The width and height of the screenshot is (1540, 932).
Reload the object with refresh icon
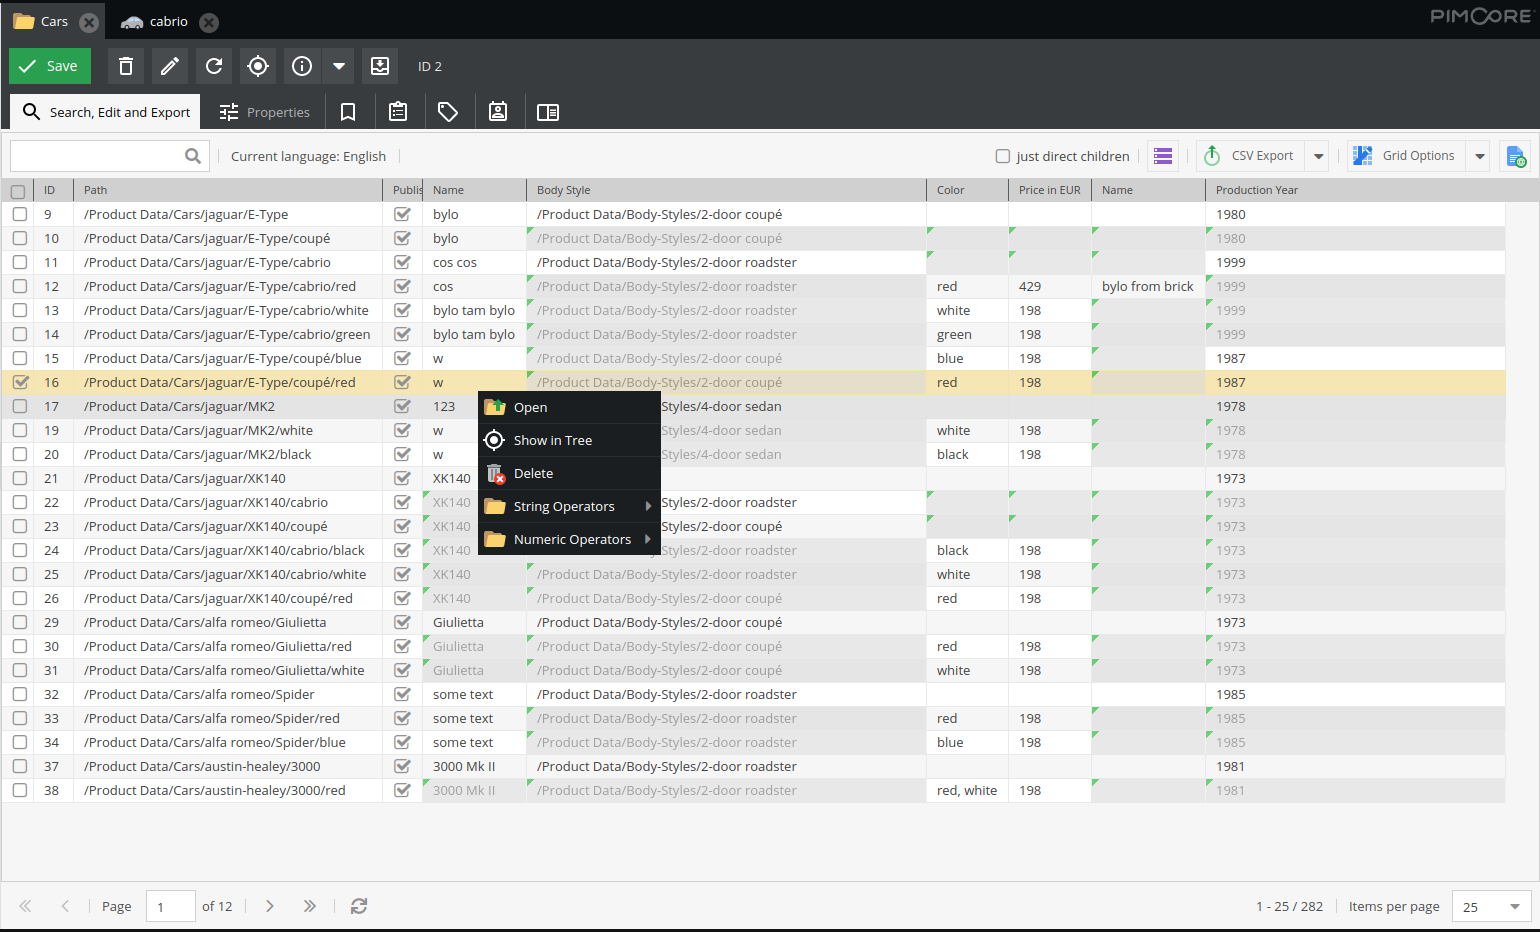[214, 66]
